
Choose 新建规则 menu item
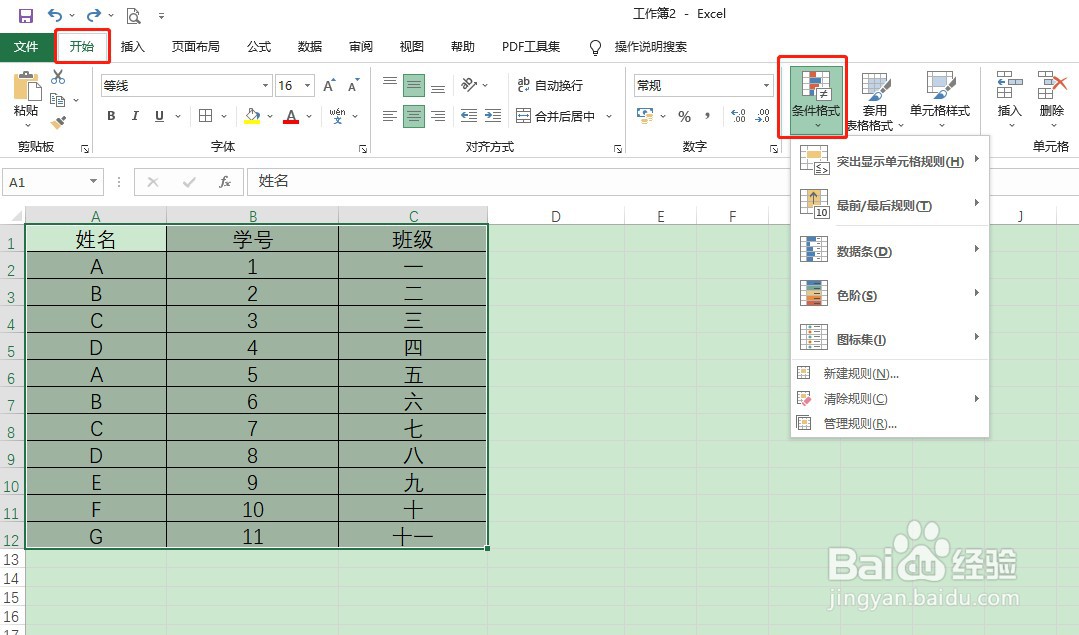pos(890,374)
